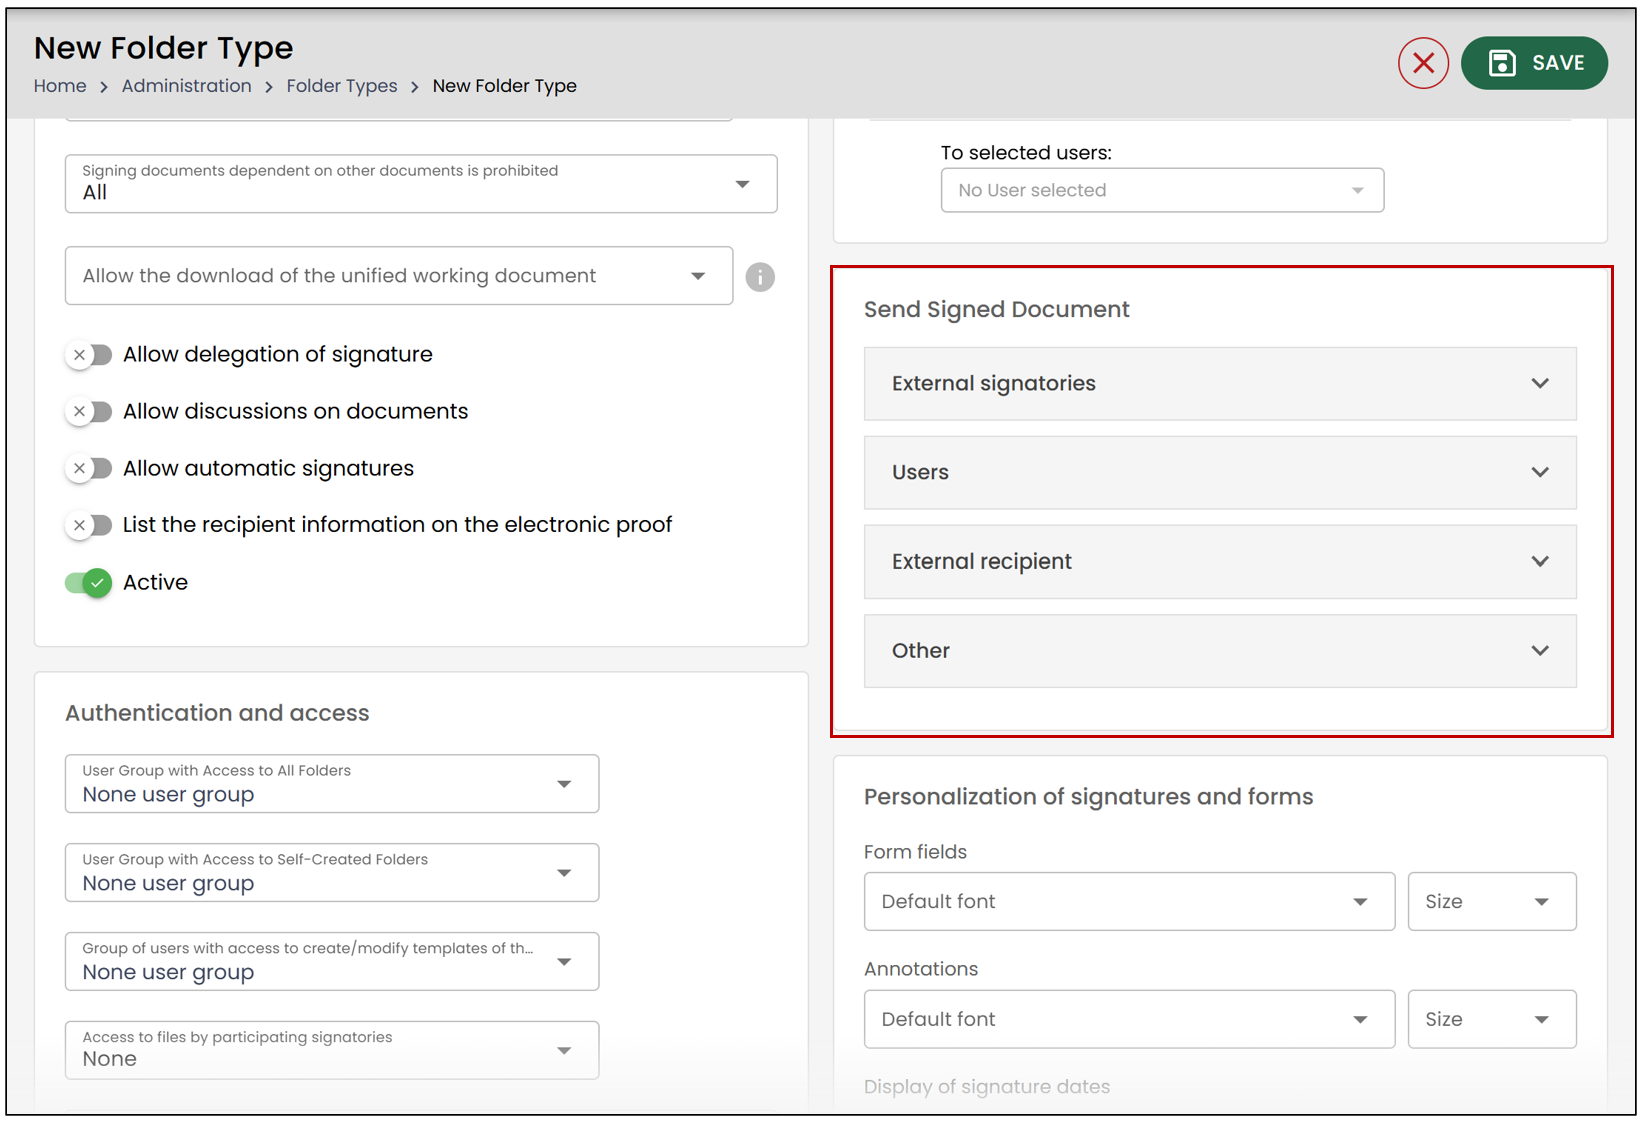Turn on Allow automatic signatures
Screen dimensions: 1646x1122
click(89, 468)
